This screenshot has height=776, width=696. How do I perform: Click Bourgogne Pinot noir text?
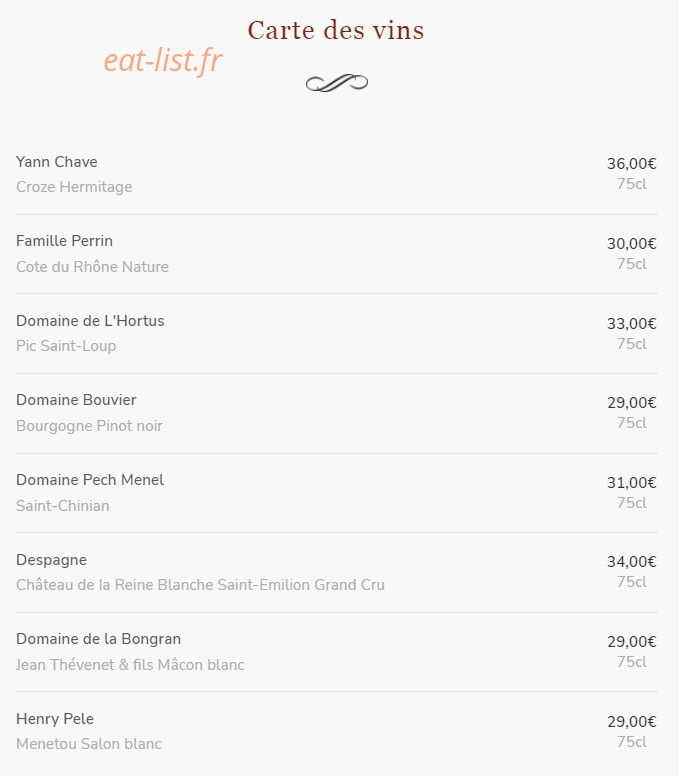(89, 426)
